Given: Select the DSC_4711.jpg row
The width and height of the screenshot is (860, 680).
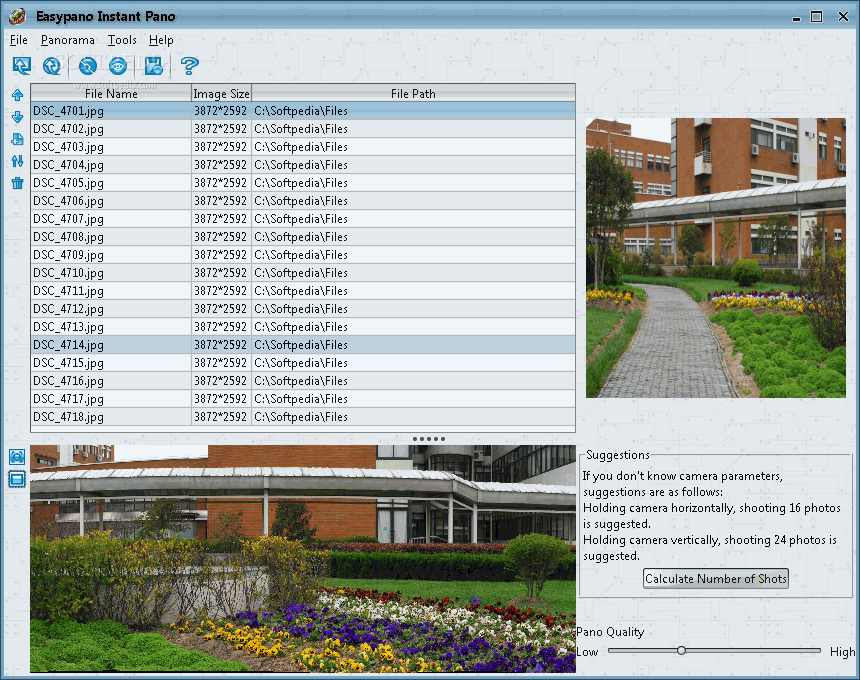Looking at the screenshot, I should (303, 291).
